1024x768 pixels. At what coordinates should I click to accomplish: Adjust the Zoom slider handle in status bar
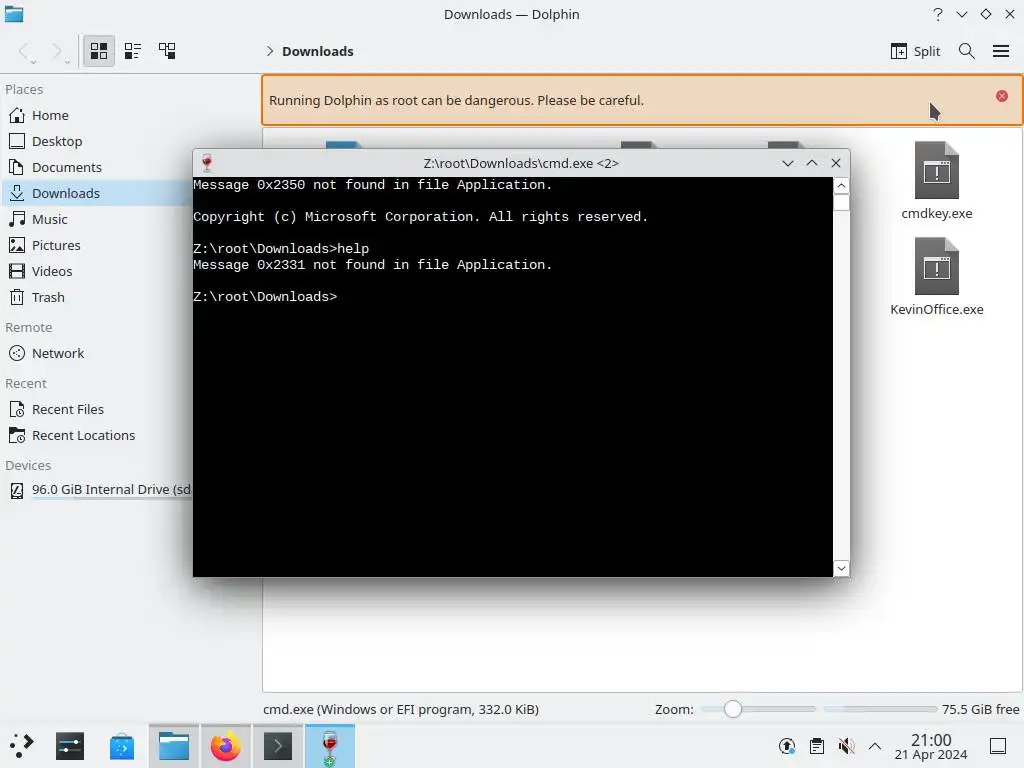(x=733, y=709)
